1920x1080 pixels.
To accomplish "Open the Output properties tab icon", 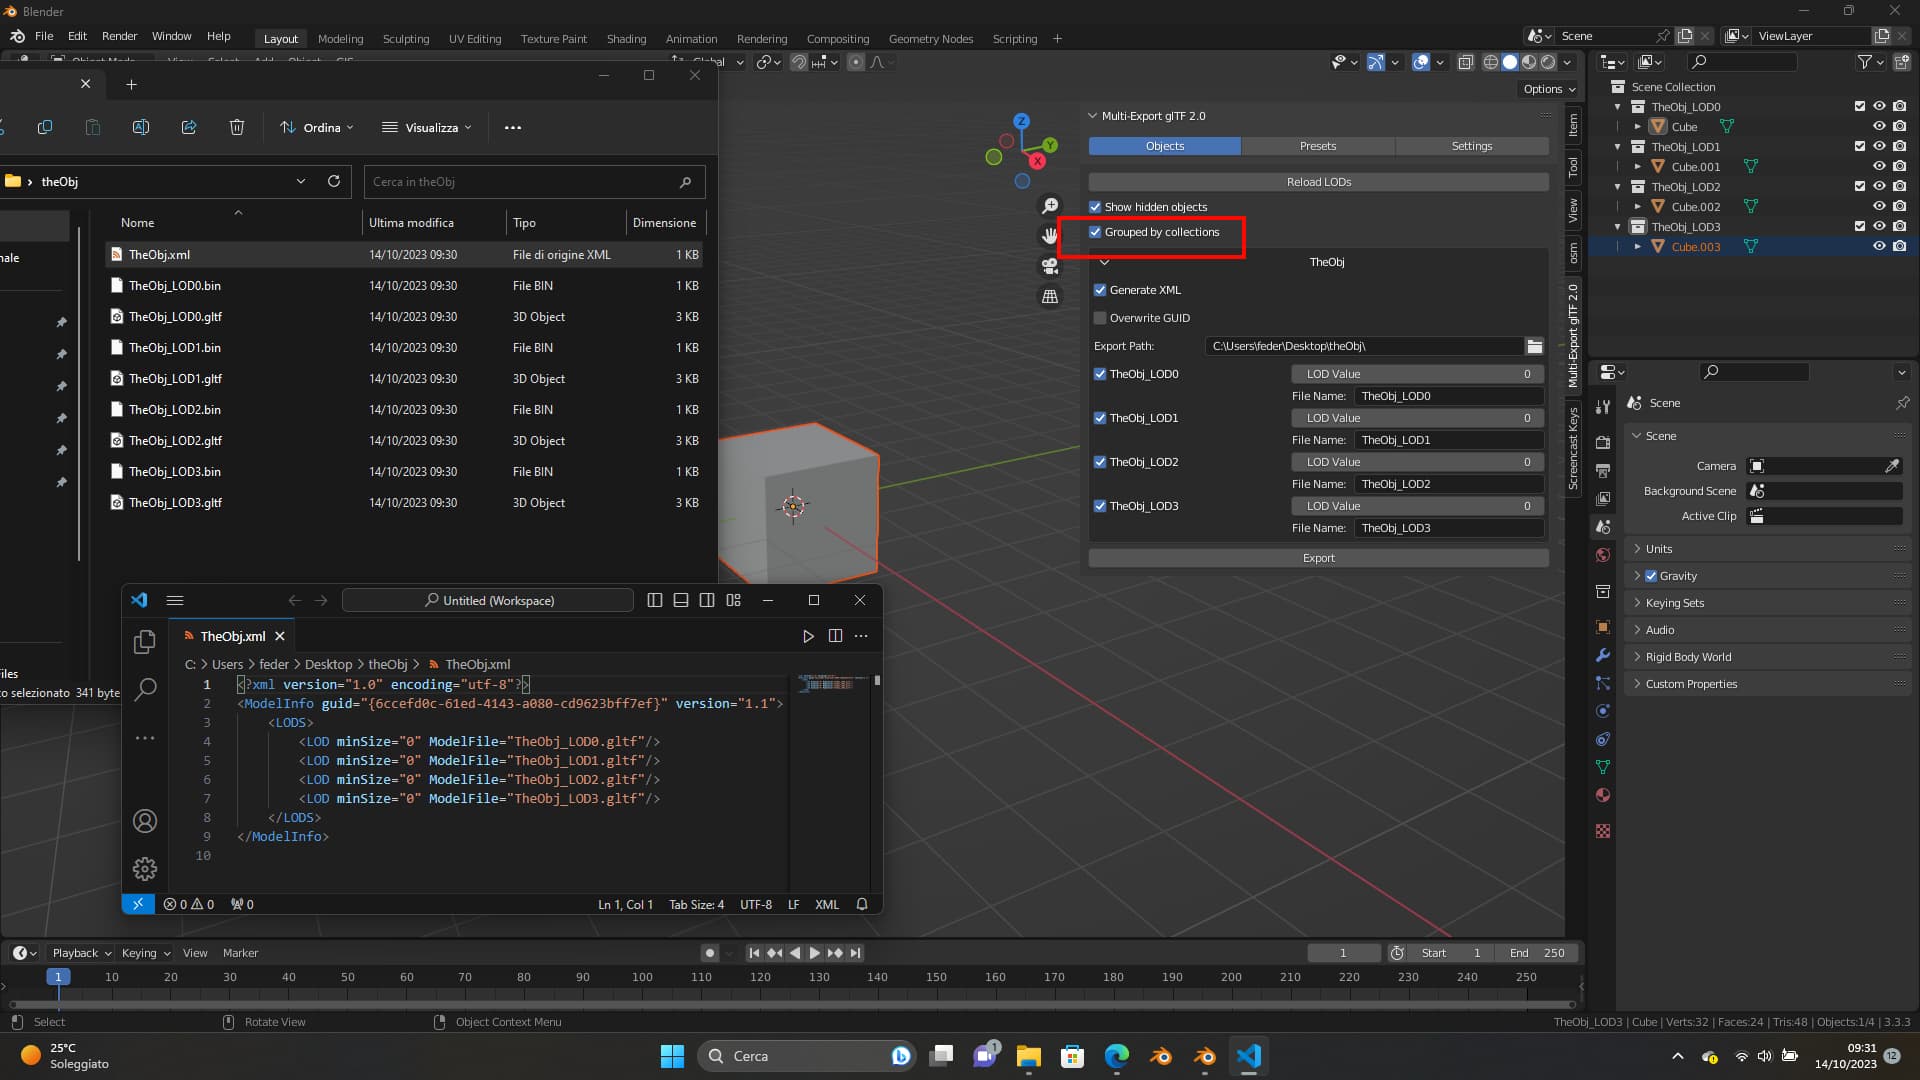I will 1603,470.
